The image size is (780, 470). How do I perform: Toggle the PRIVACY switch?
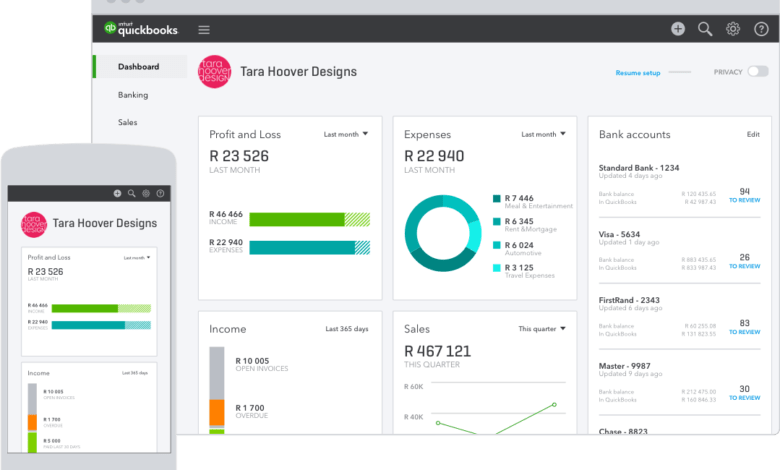coord(758,72)
